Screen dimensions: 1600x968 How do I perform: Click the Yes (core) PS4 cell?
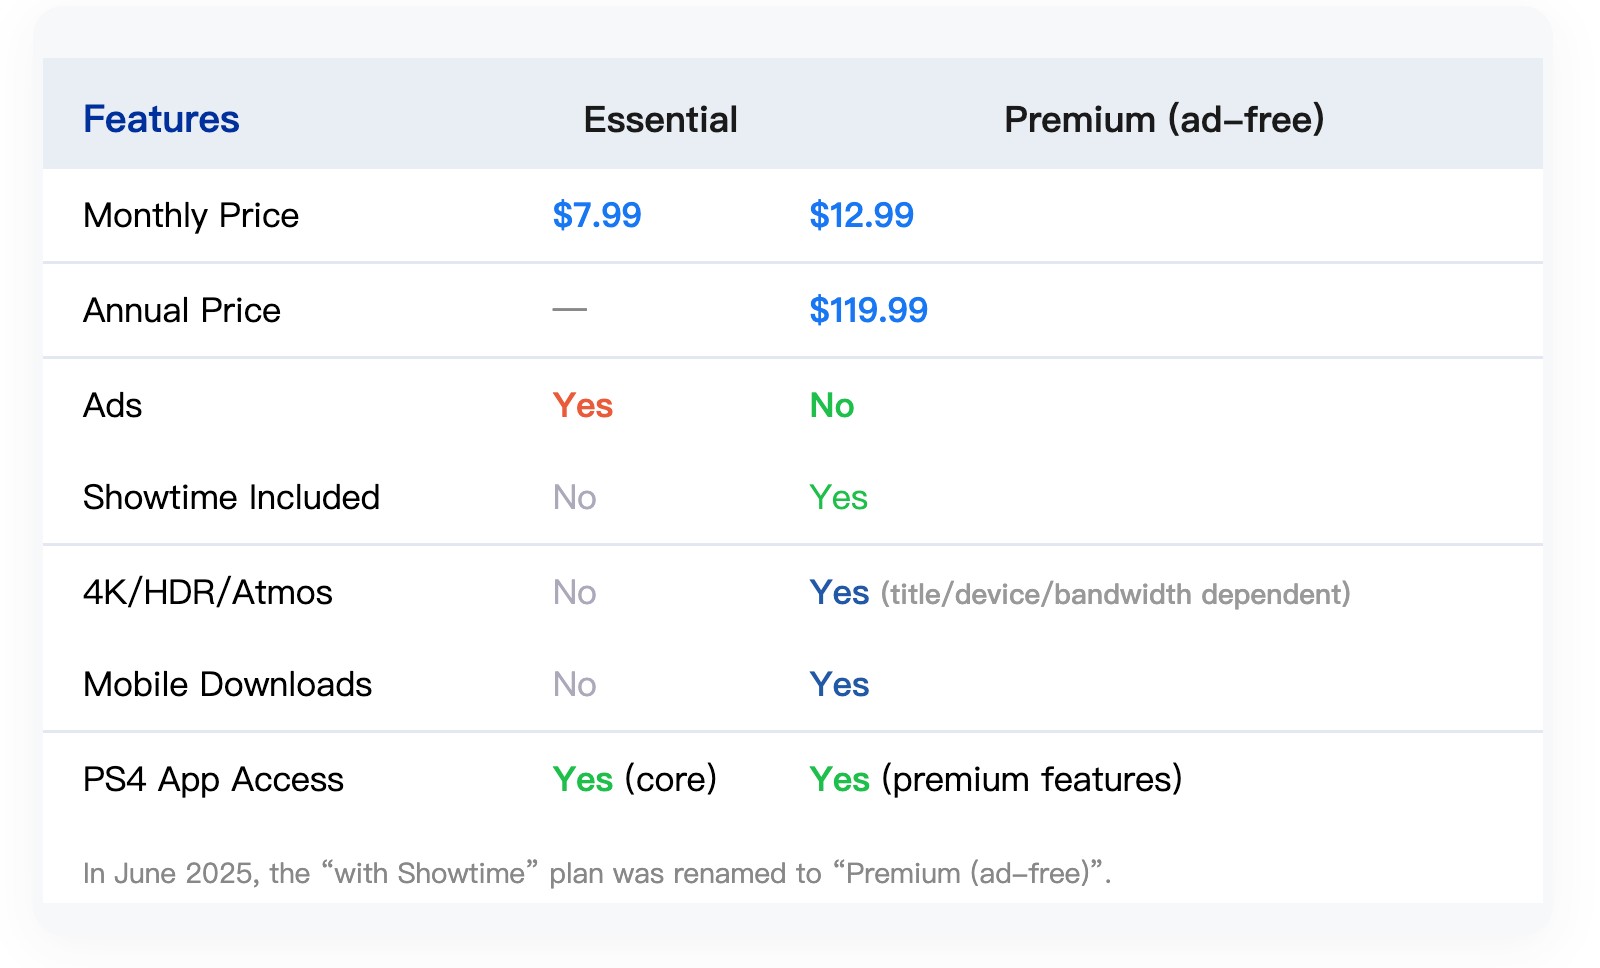[634, 779]
